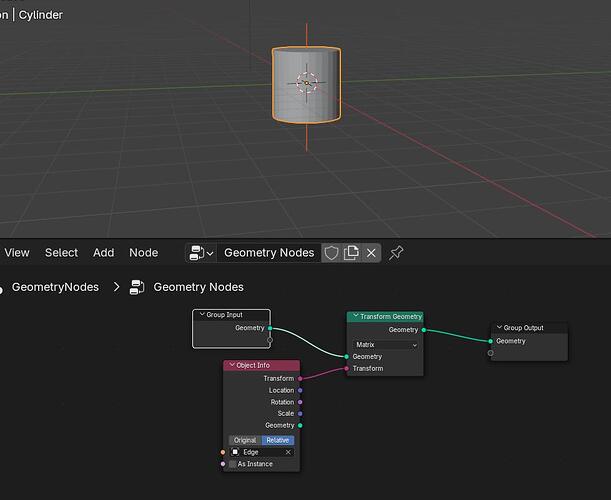Click Group Input Geometry output socket
611x500 pixels.
pyautogui.click(x=270, y=328)
